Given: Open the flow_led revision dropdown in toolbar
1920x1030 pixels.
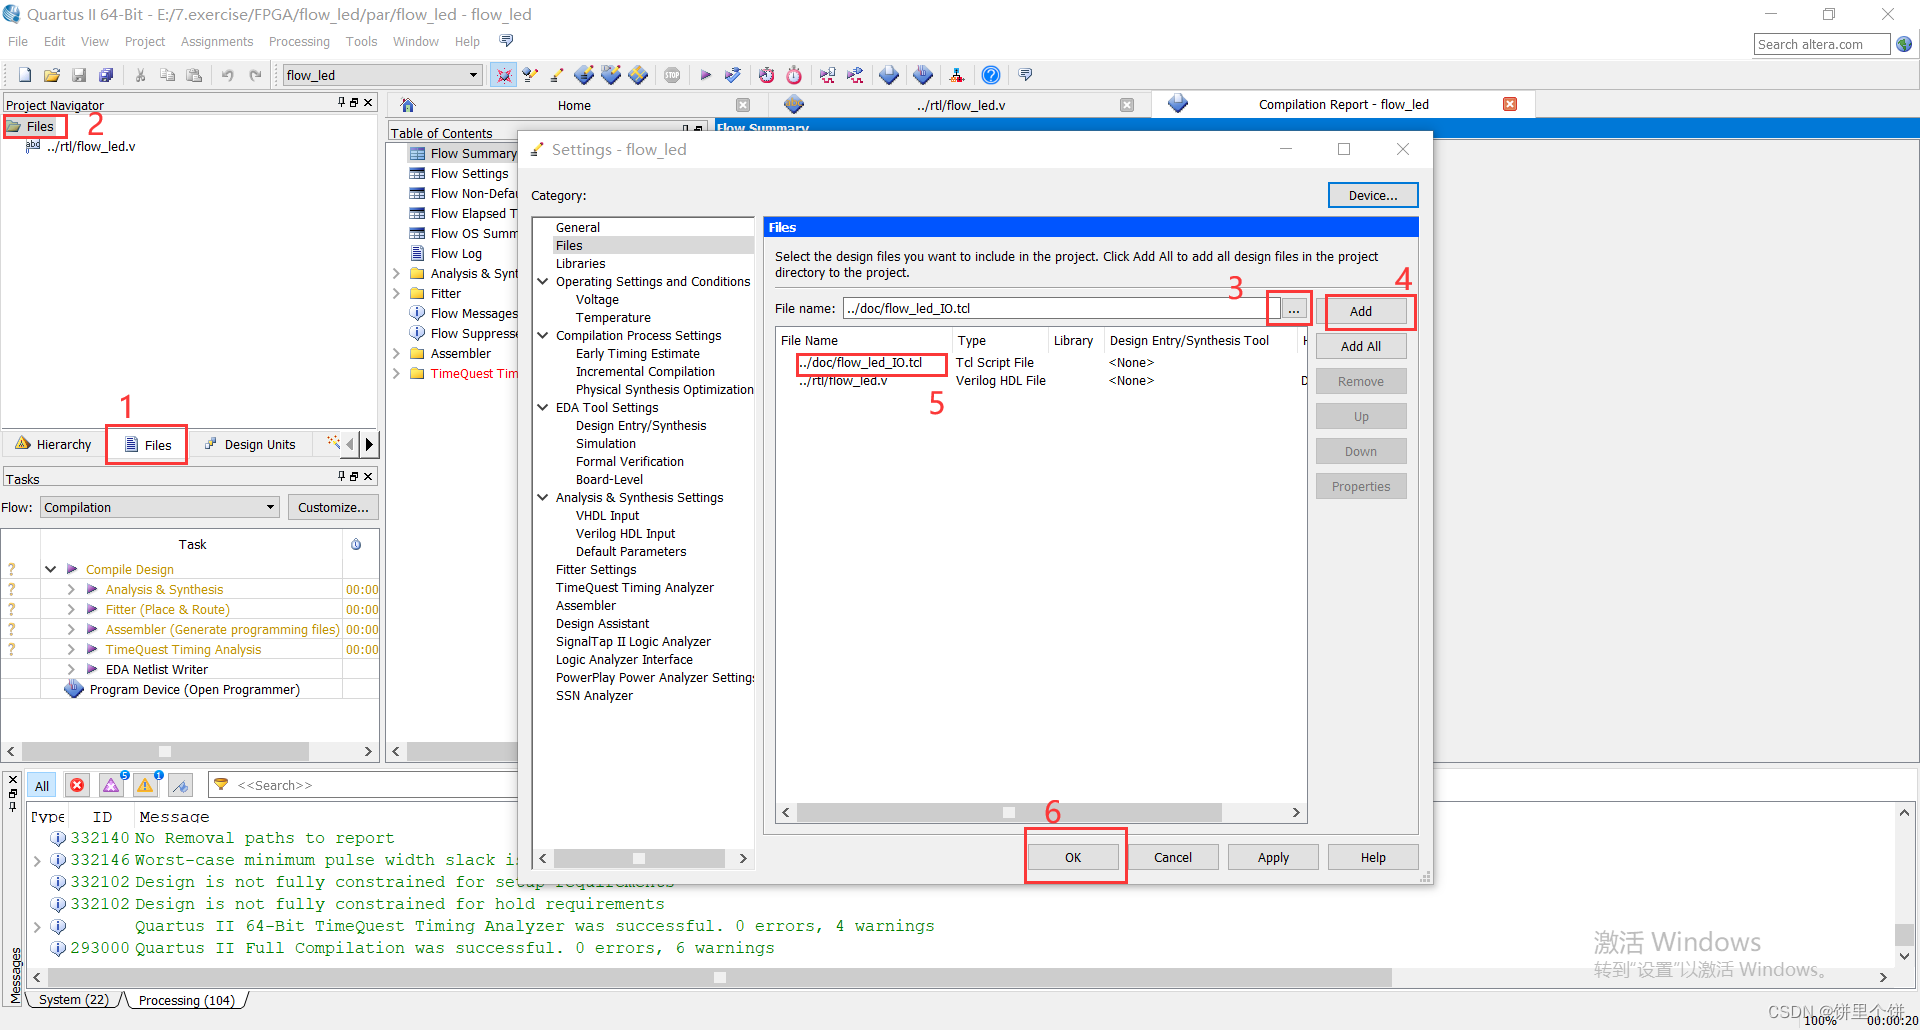Looking at the screenshot, I should click(x=473, y=75).
